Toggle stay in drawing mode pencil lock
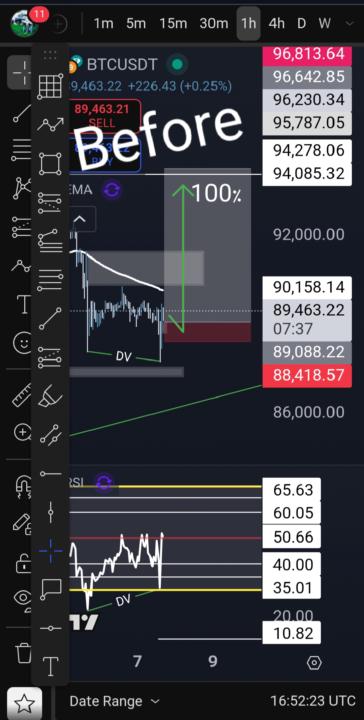The image size is (364, 720). [22, 524]
